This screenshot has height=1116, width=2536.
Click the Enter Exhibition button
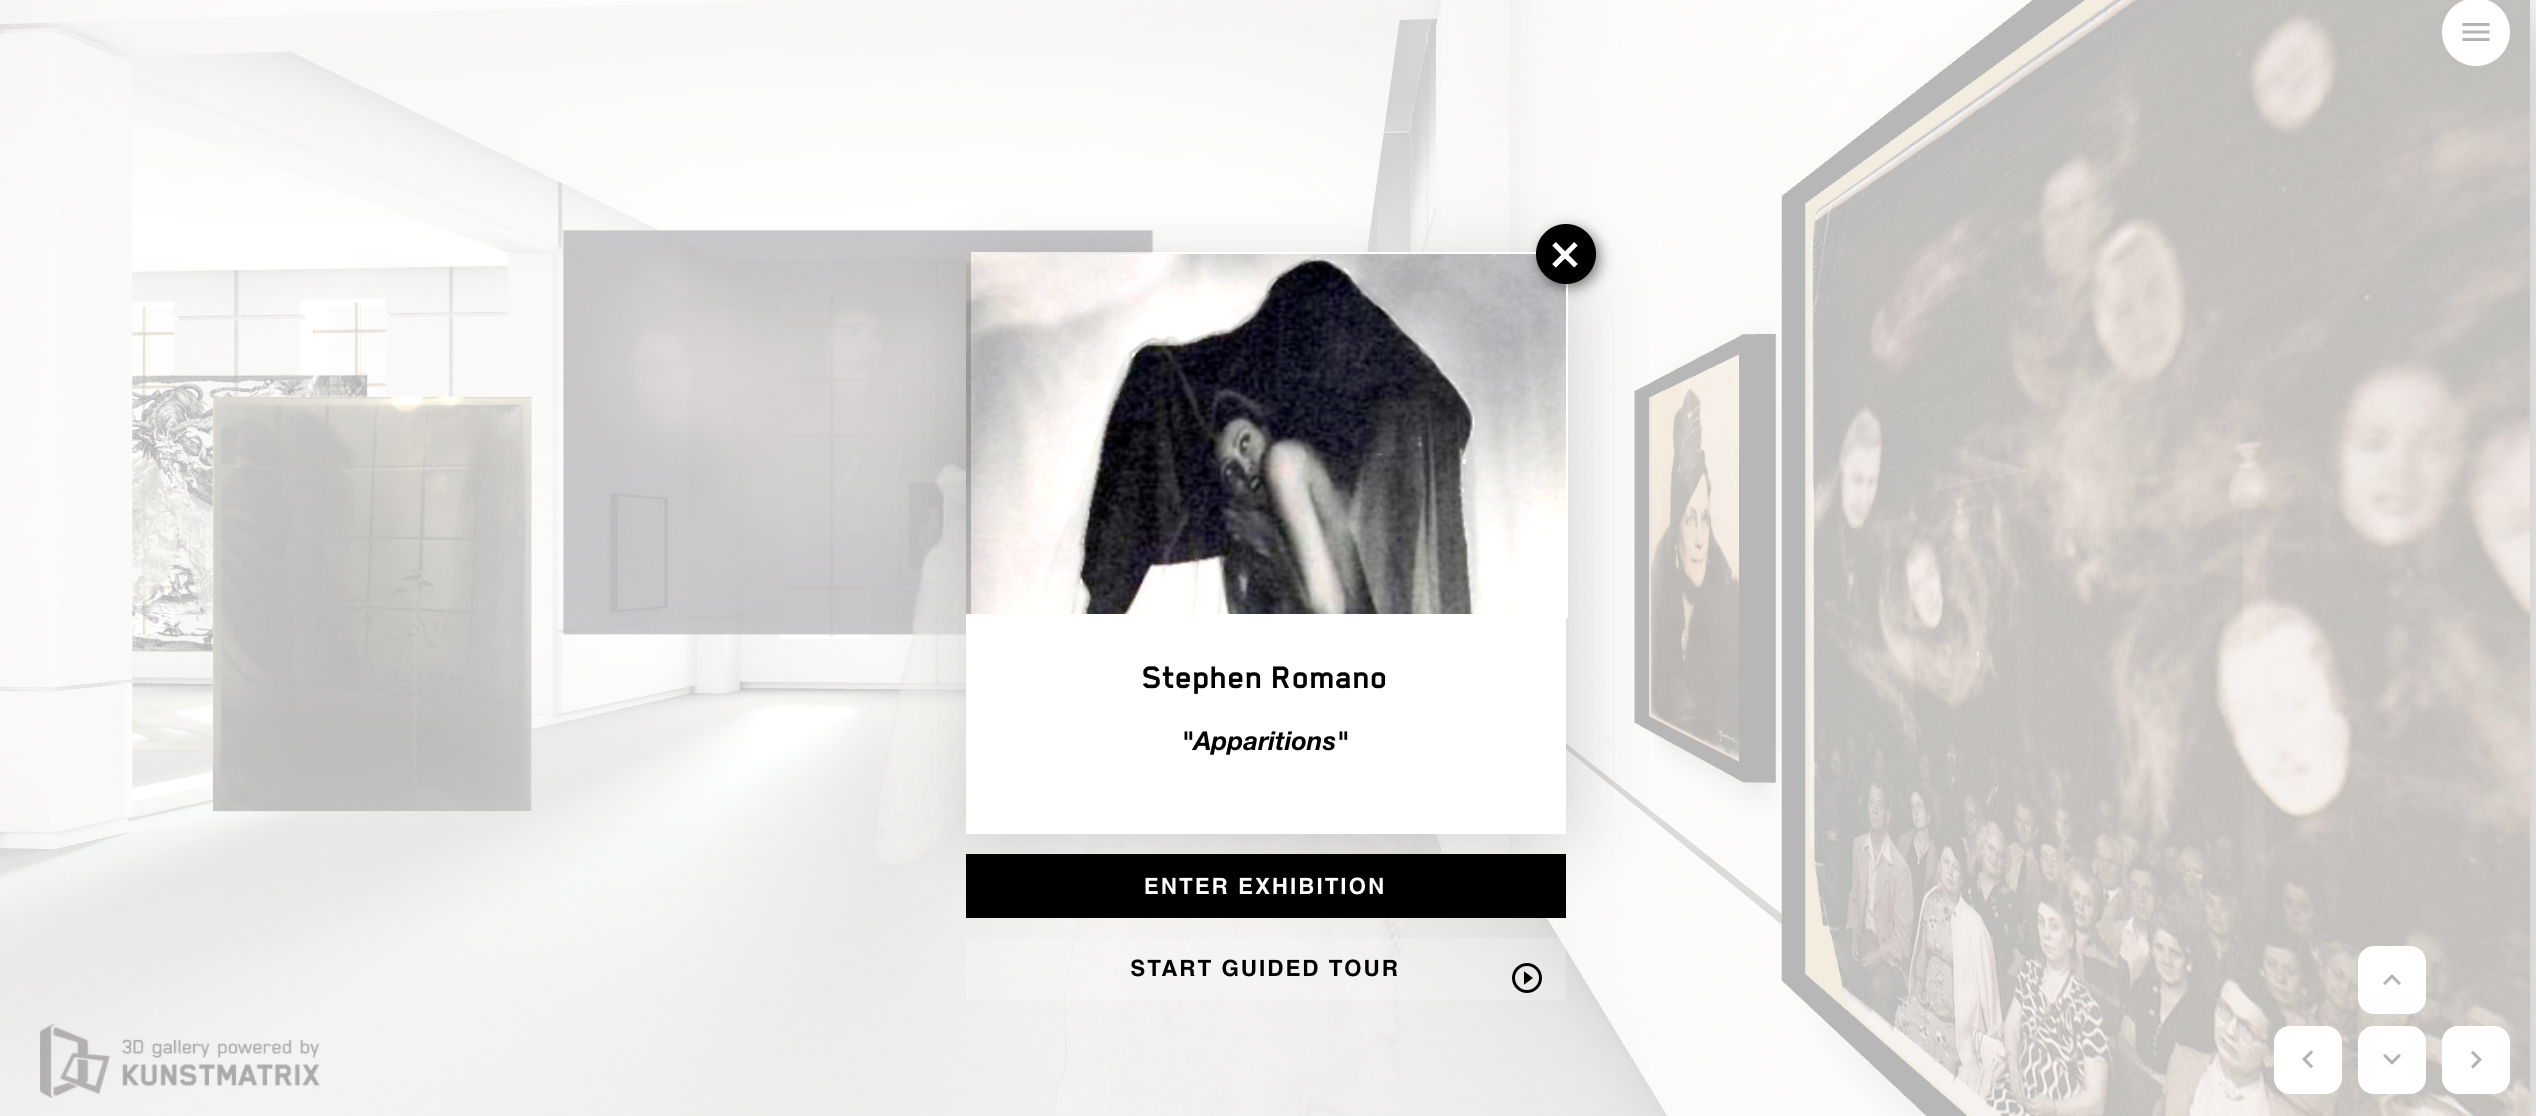[1265, 886]
